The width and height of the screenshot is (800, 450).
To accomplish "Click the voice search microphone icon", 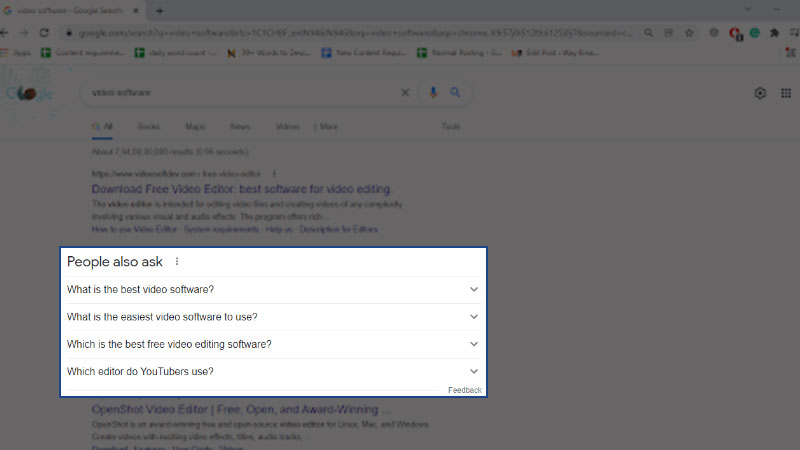I will [x=433, y=93].
